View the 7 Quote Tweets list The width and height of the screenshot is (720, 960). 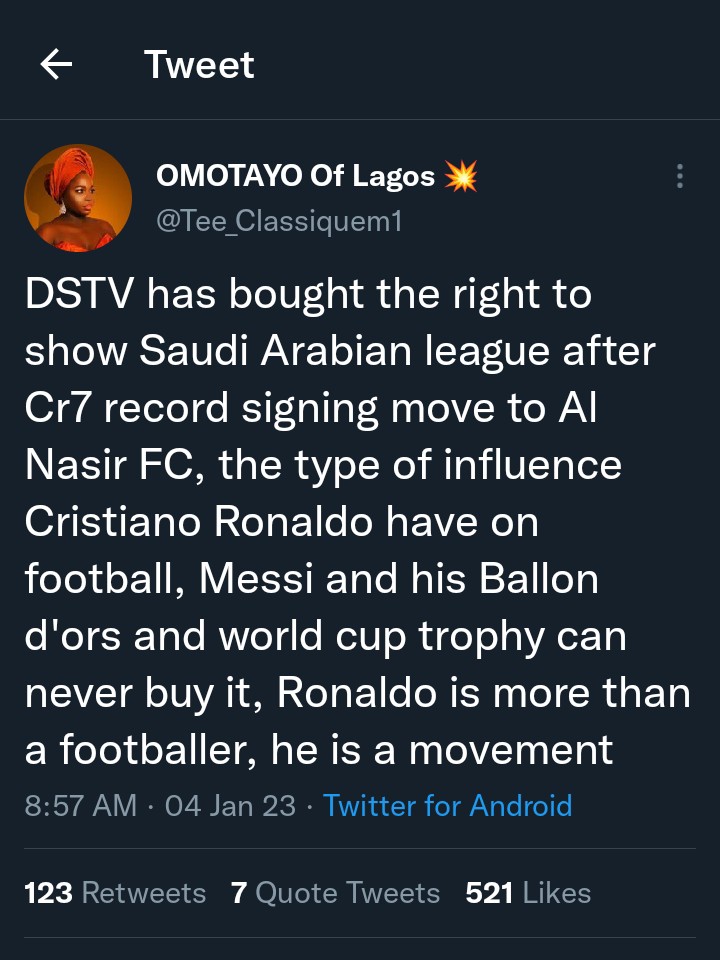(x=335, y=893)
